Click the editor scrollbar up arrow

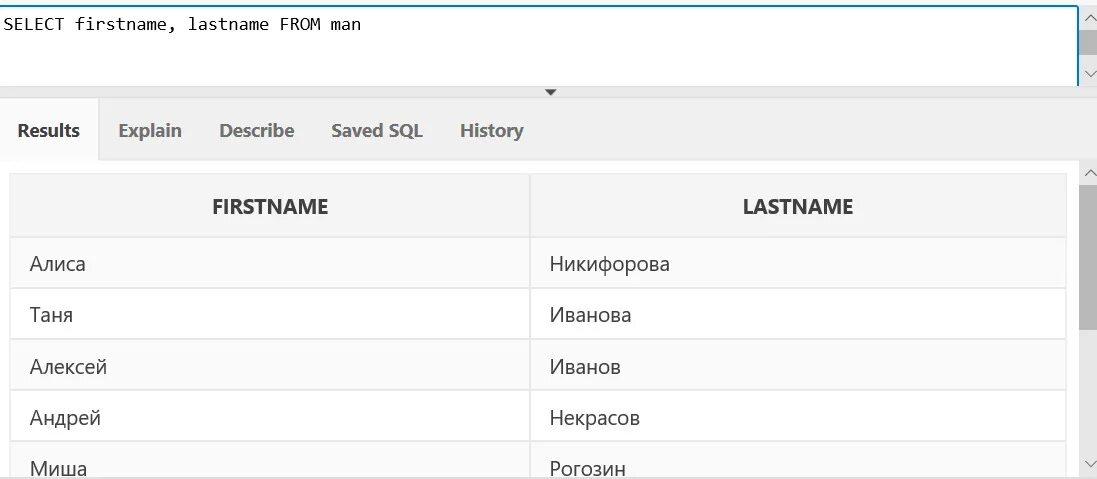pyautogui.click(x=1088, y=19)
